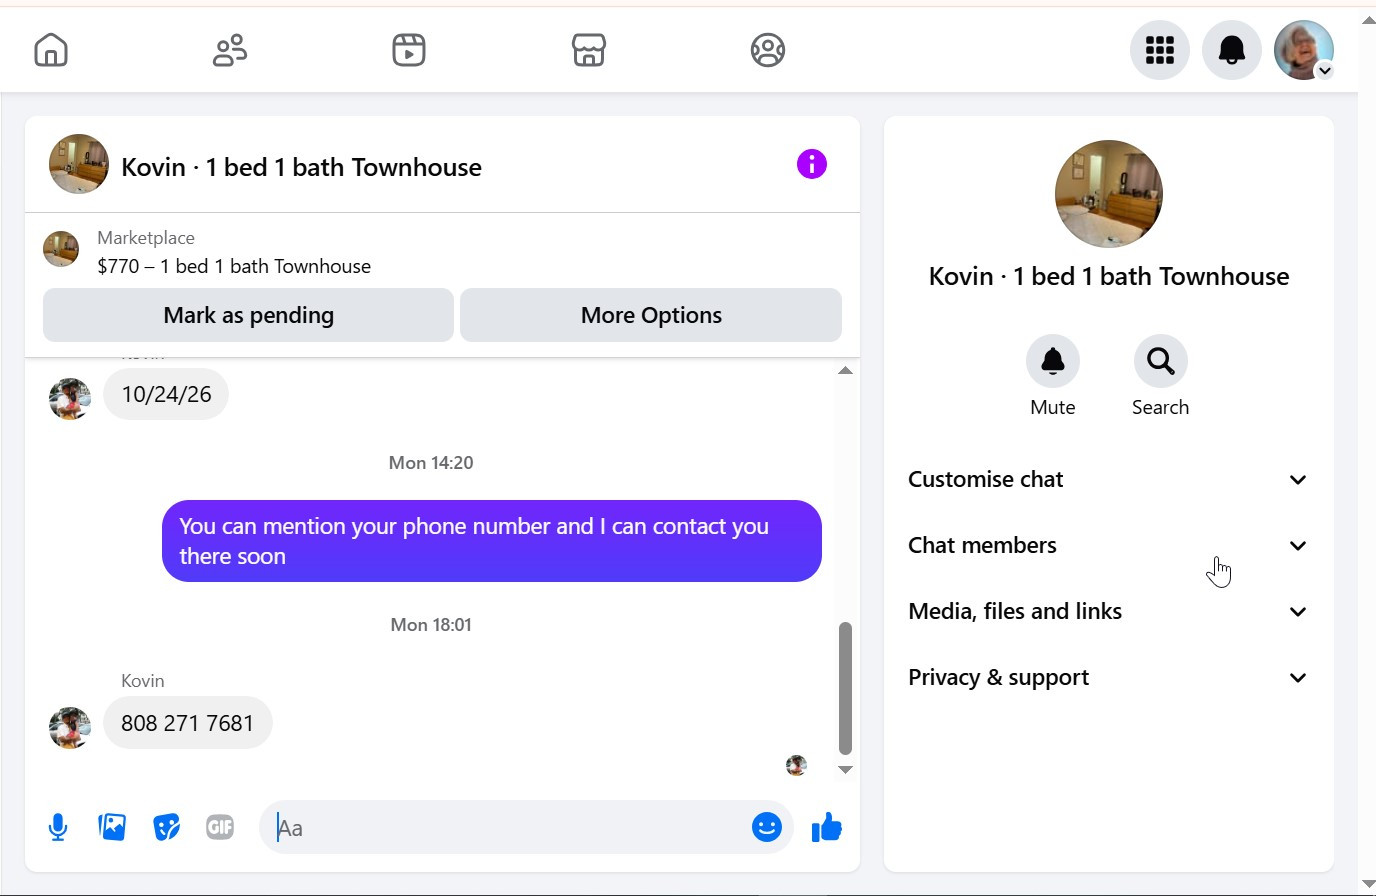Open the GIF picker
Screen dimensions: 1376x896
tap(220, 827)
